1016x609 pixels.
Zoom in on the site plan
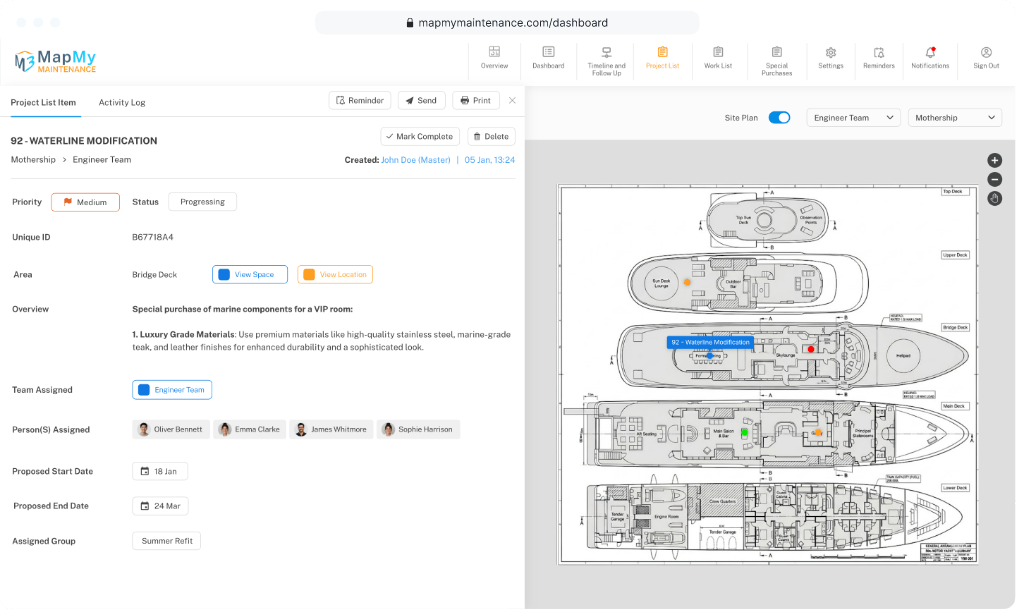click(995, 160)
